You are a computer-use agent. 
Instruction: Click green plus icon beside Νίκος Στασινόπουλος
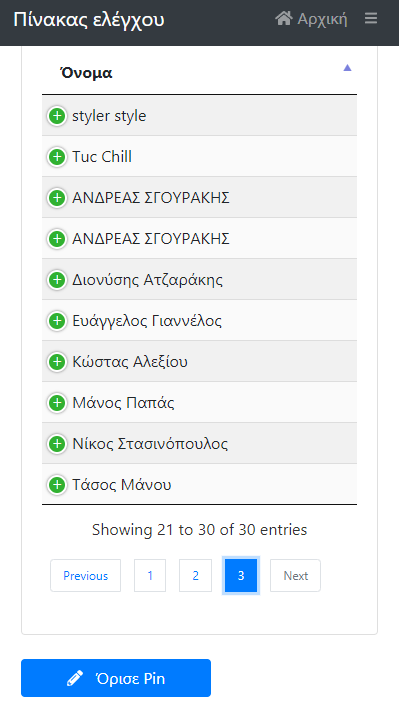(x=57, y=444)
